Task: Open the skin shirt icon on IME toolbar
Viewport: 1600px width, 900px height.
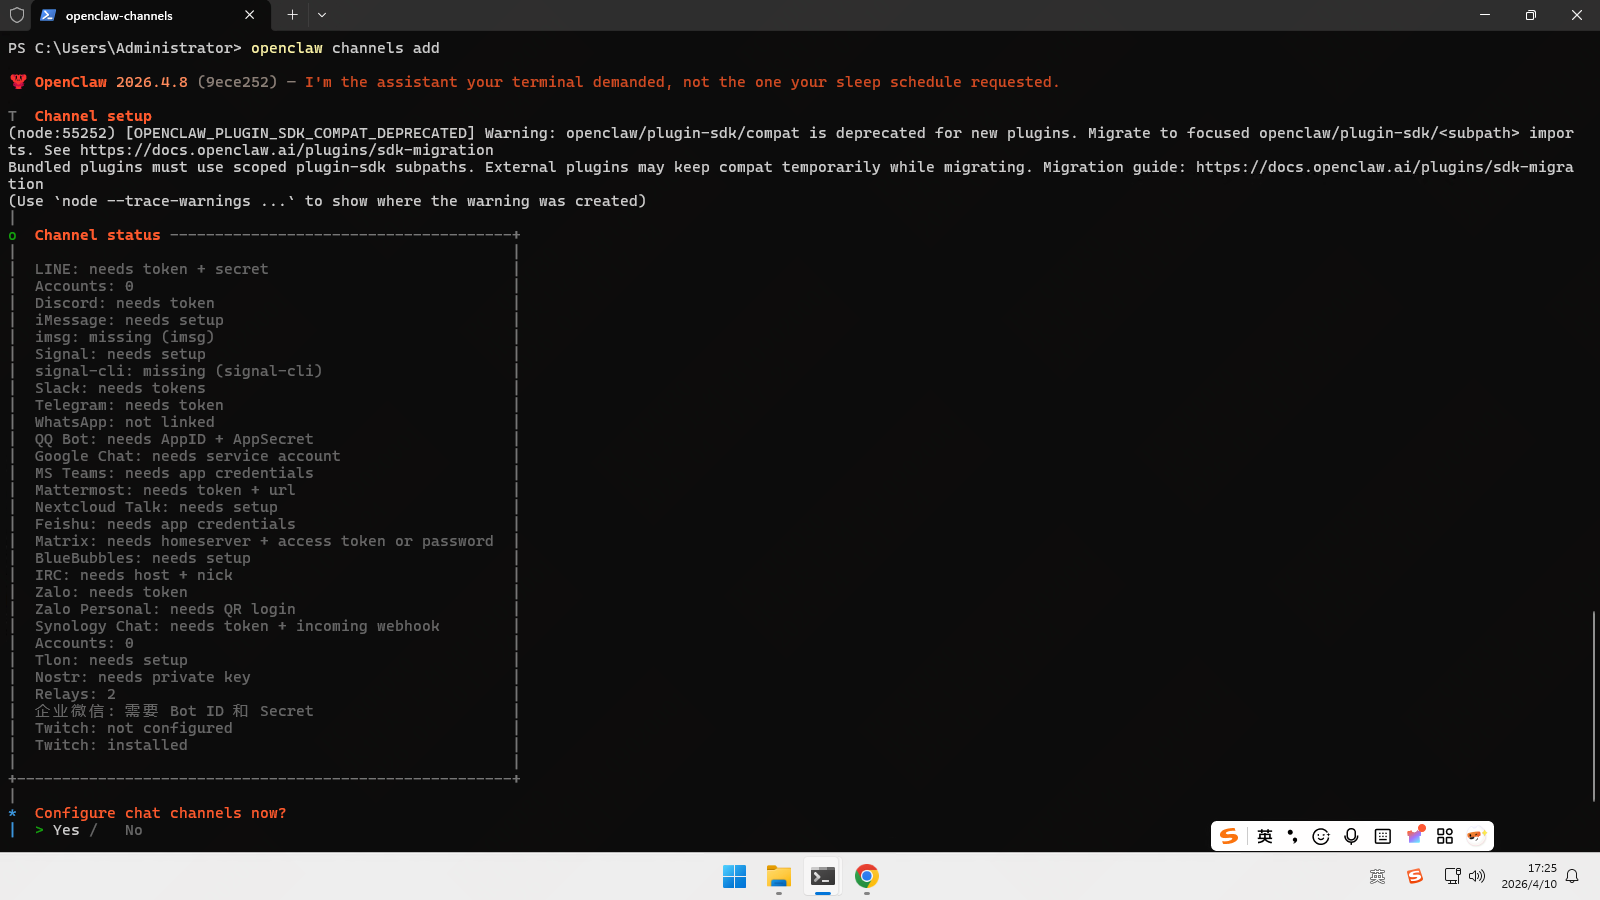Action: coord(1415,835)
